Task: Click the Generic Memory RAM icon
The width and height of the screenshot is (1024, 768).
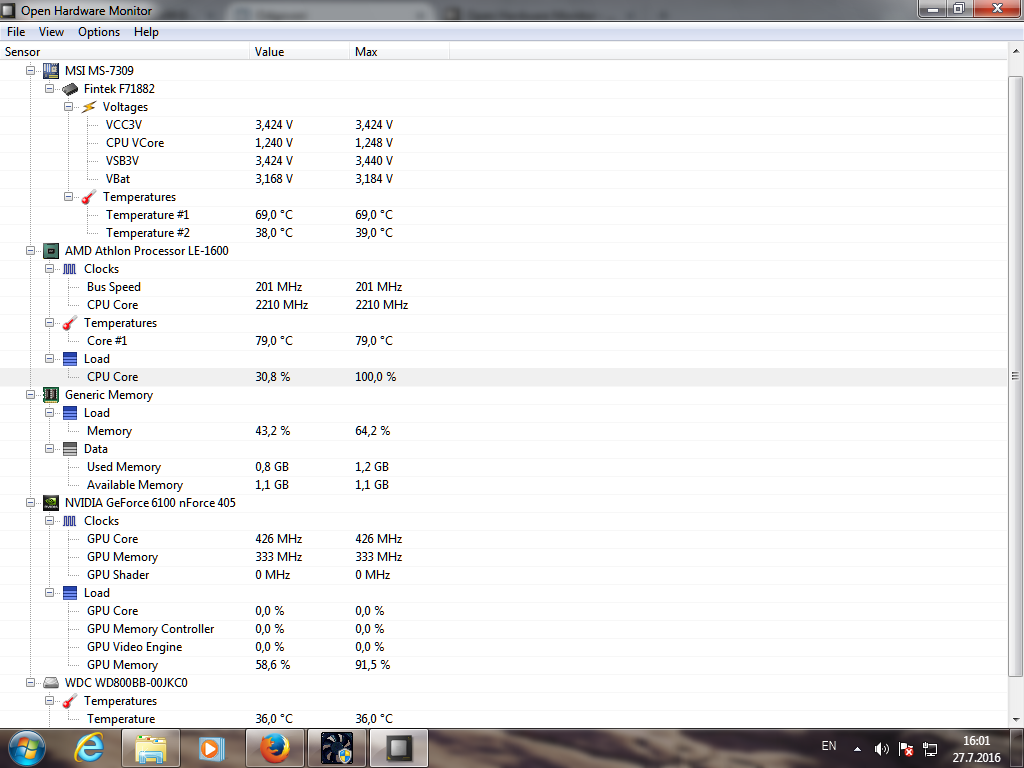Action: 51,395
